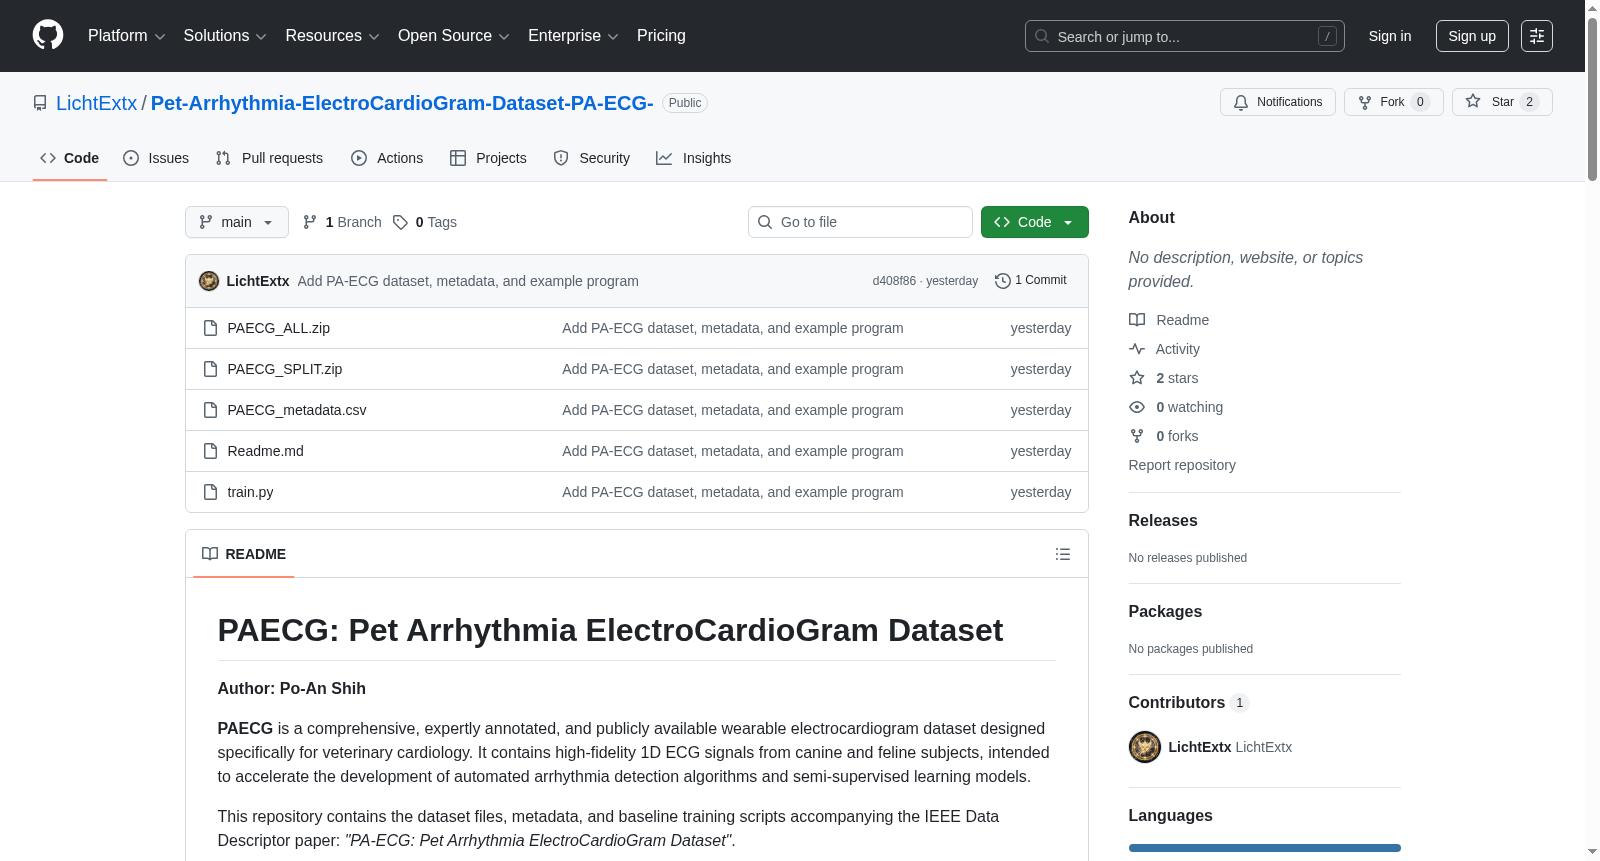This screenshot has height=861, width=1600.
Task: Expand the Enterprise menu
Action: click(573, 36)
